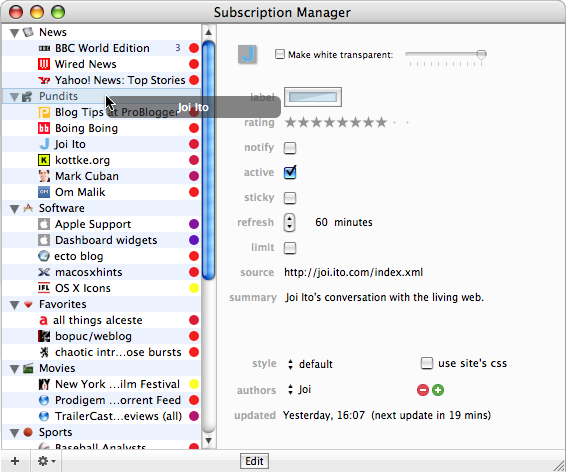Enable Make white transparent checkbox
This screenshot has width=566, height=472.
point(280,54)
